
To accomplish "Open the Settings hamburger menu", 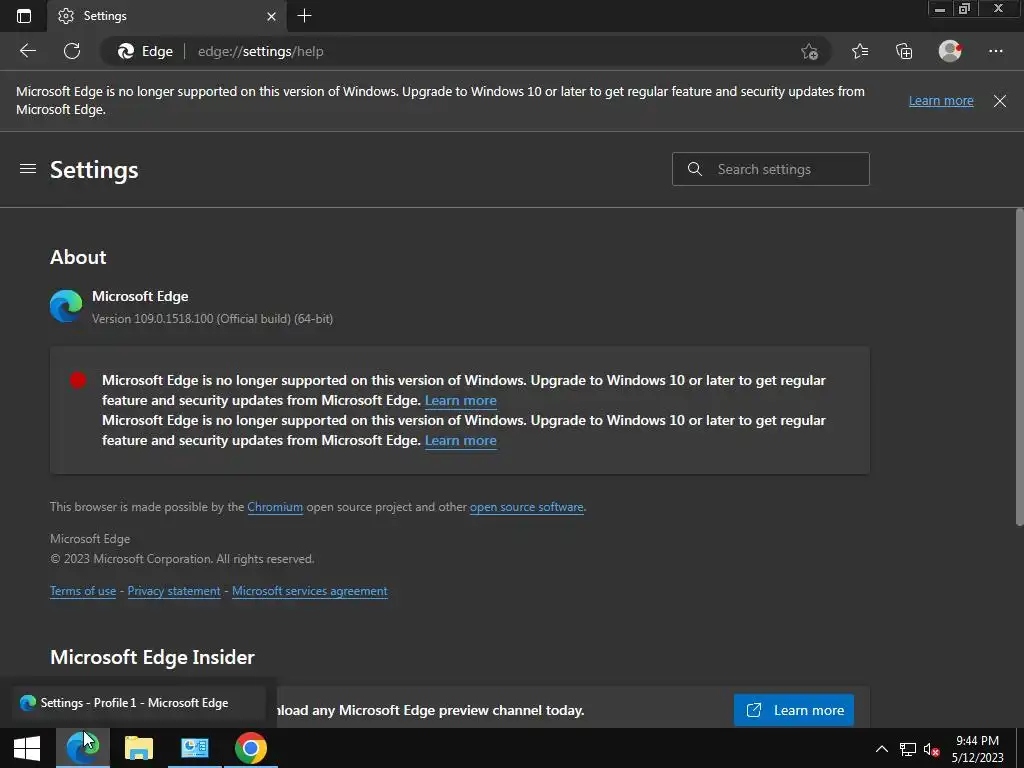I will (x=28, y=169).
